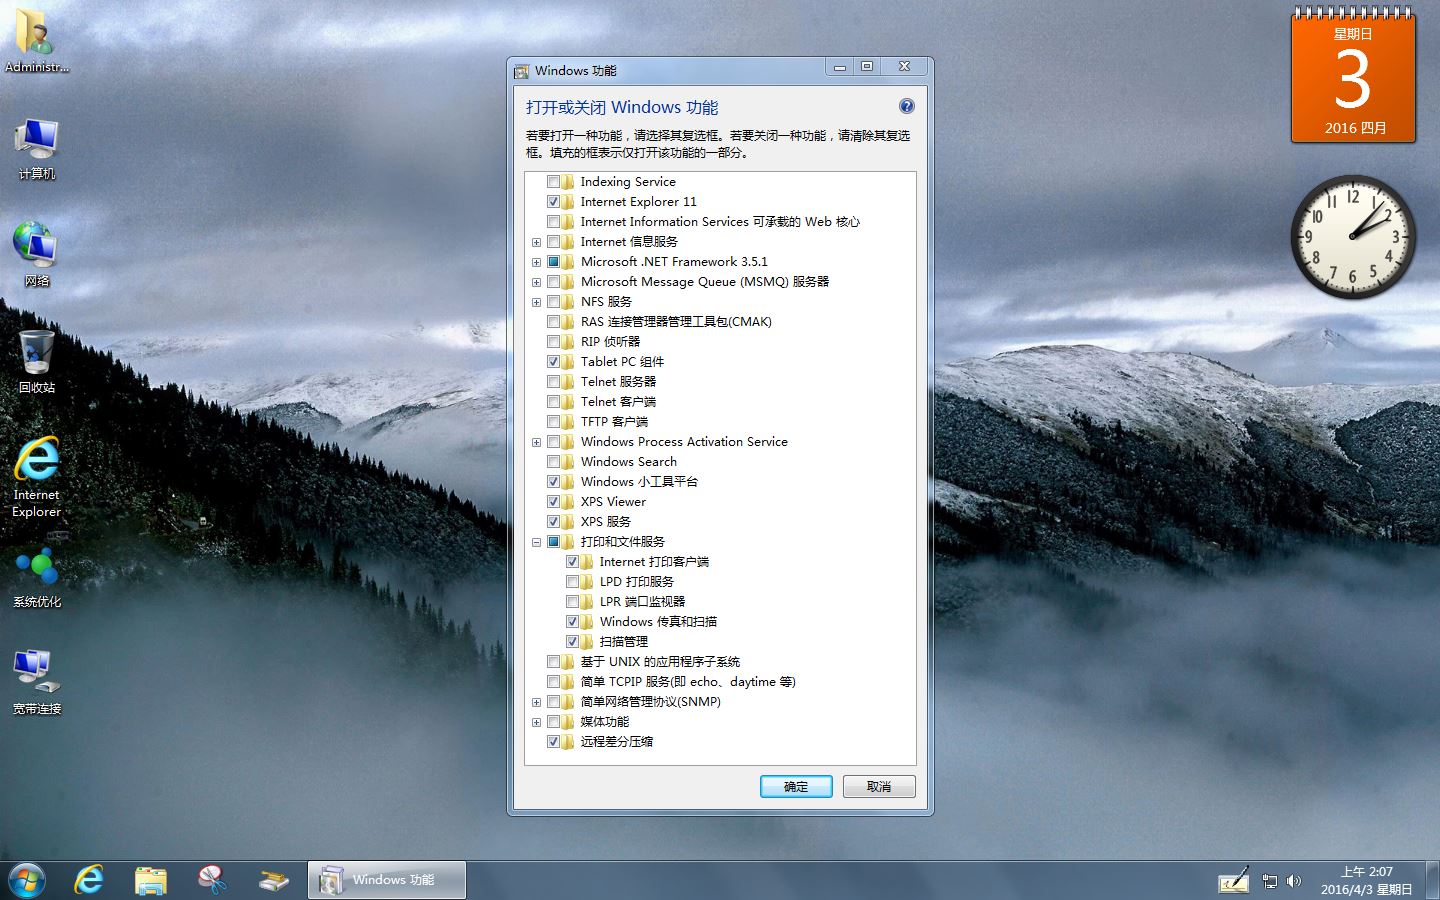Open Windows Explorer from the taskbar
This screenshot has height=900, width=1440.
point(151,880)
